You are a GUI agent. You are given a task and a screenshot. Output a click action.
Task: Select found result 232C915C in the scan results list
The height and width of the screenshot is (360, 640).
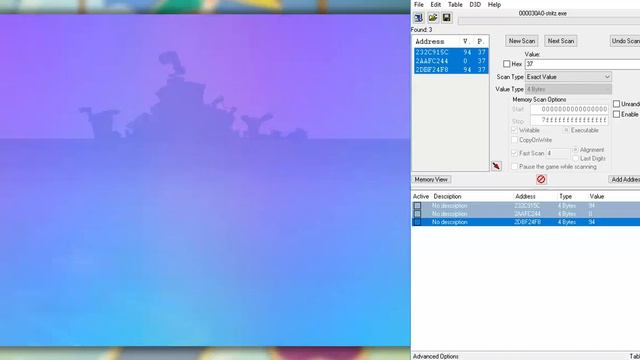(451, 52)
